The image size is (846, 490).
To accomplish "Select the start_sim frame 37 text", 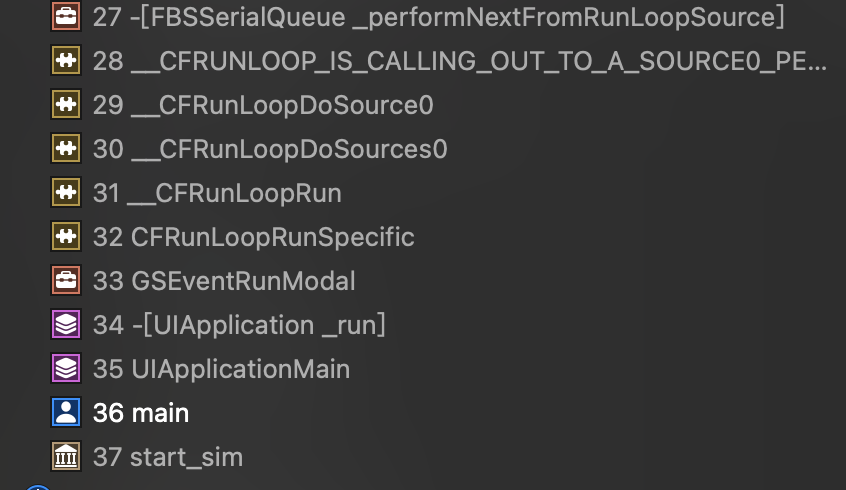I will point(168,457).
